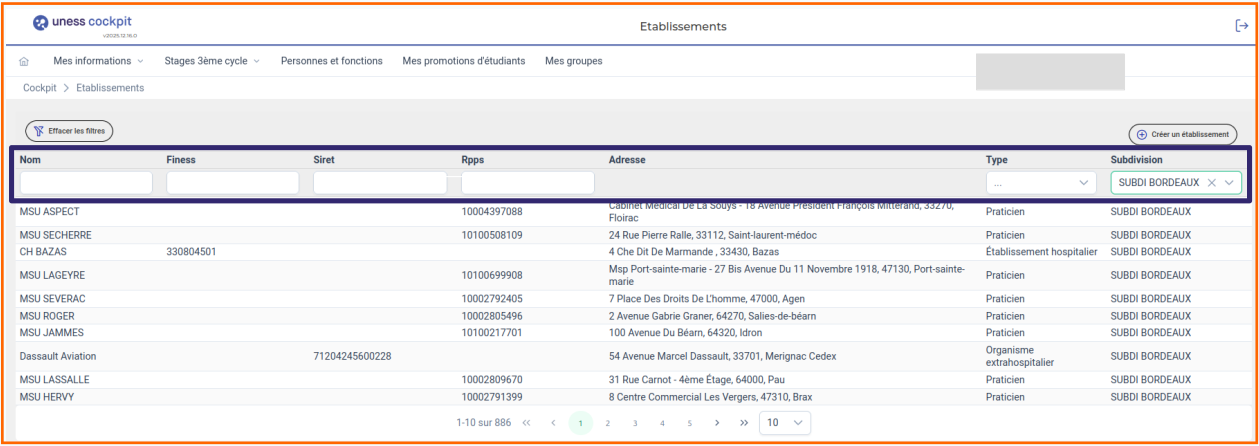Select page 3 in pagination
1259x446 pixels.
tap(635, 423)
